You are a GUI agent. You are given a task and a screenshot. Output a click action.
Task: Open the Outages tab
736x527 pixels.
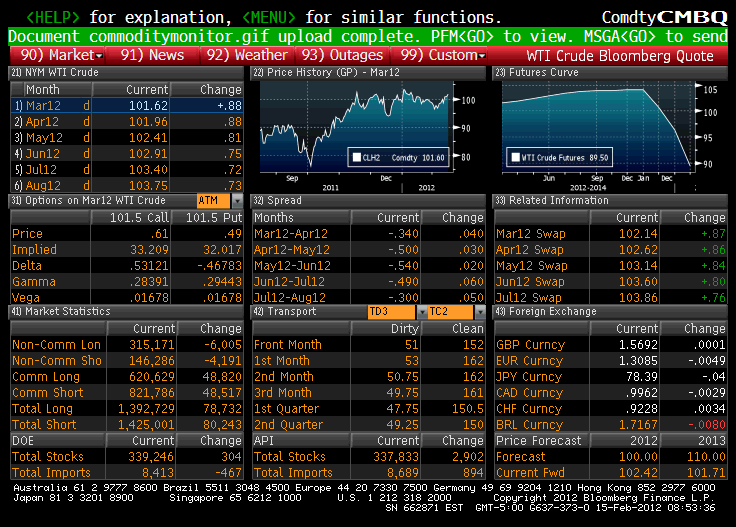(339, 55)
